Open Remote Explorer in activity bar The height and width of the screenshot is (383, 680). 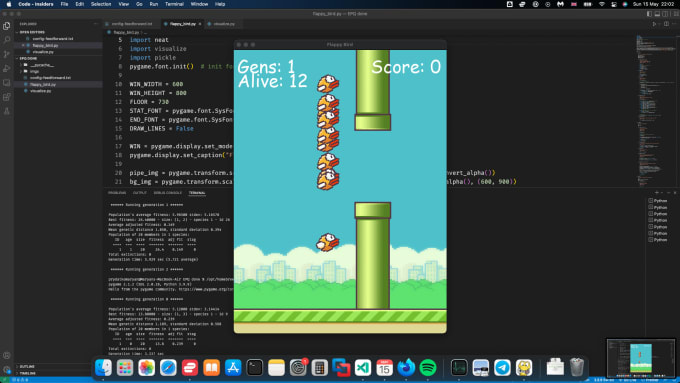pos(7,82)
